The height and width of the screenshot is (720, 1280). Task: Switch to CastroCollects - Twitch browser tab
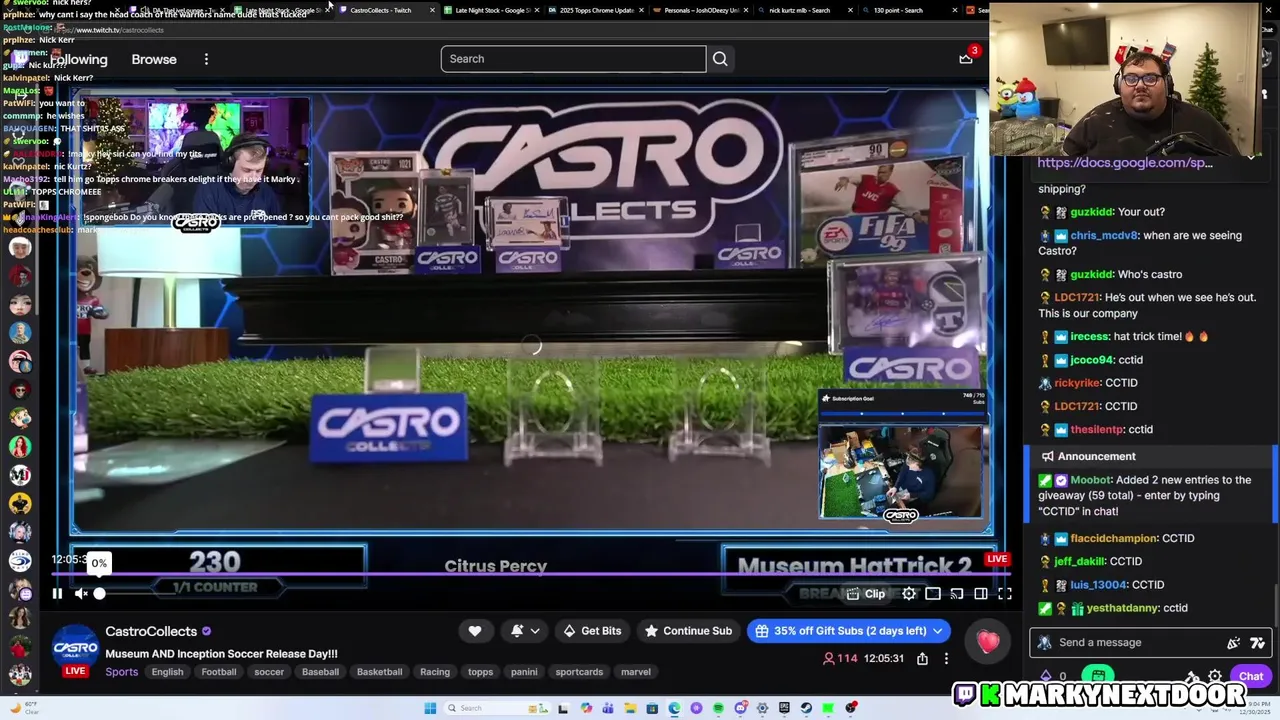[387, 10]
